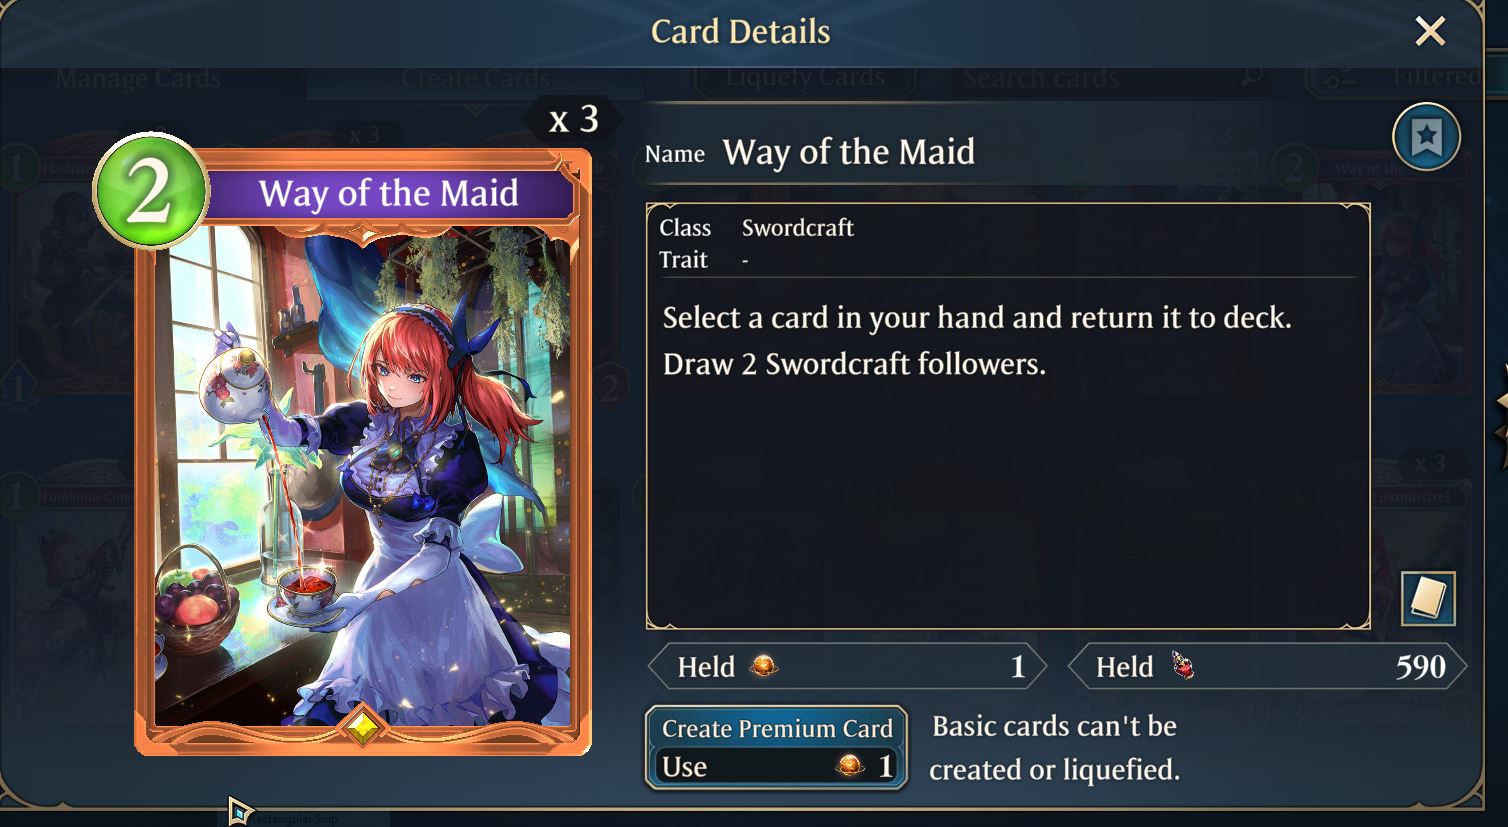Screen dimensions: 1508x827
Task: Click the green cost 2 orb
Action: pyautogui.click(x=150, y=190)
